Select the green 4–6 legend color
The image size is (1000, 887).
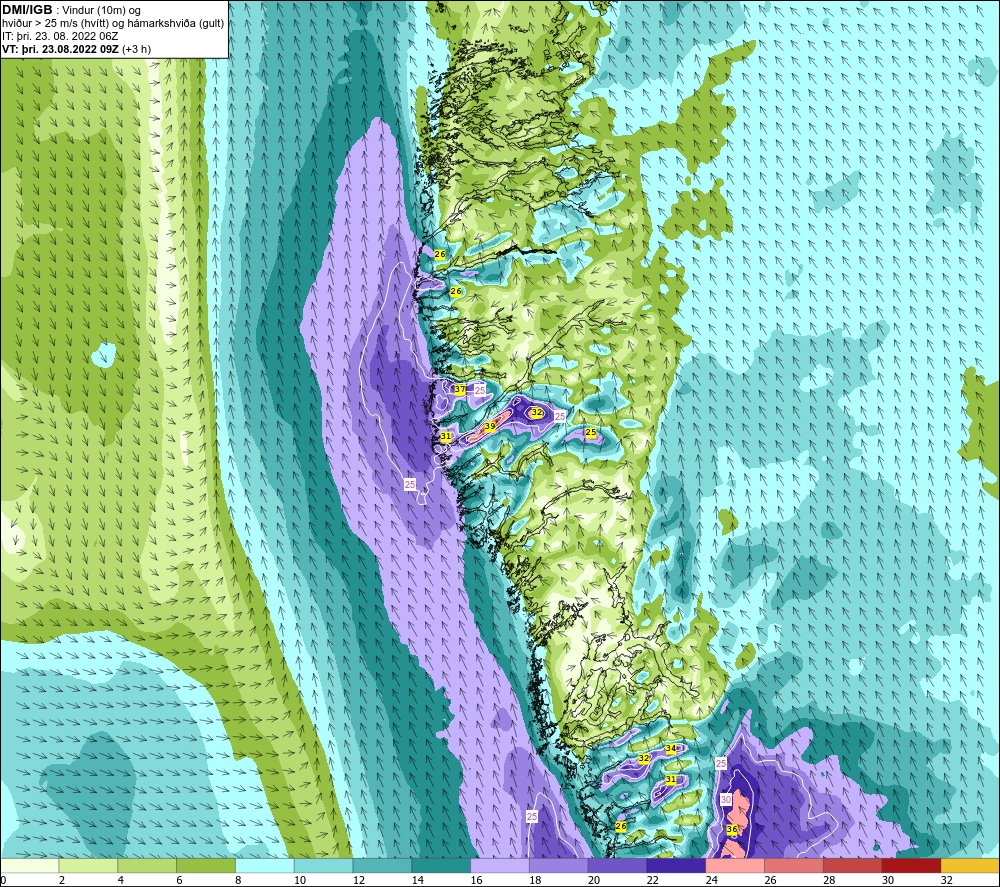(x=147, y=865)
